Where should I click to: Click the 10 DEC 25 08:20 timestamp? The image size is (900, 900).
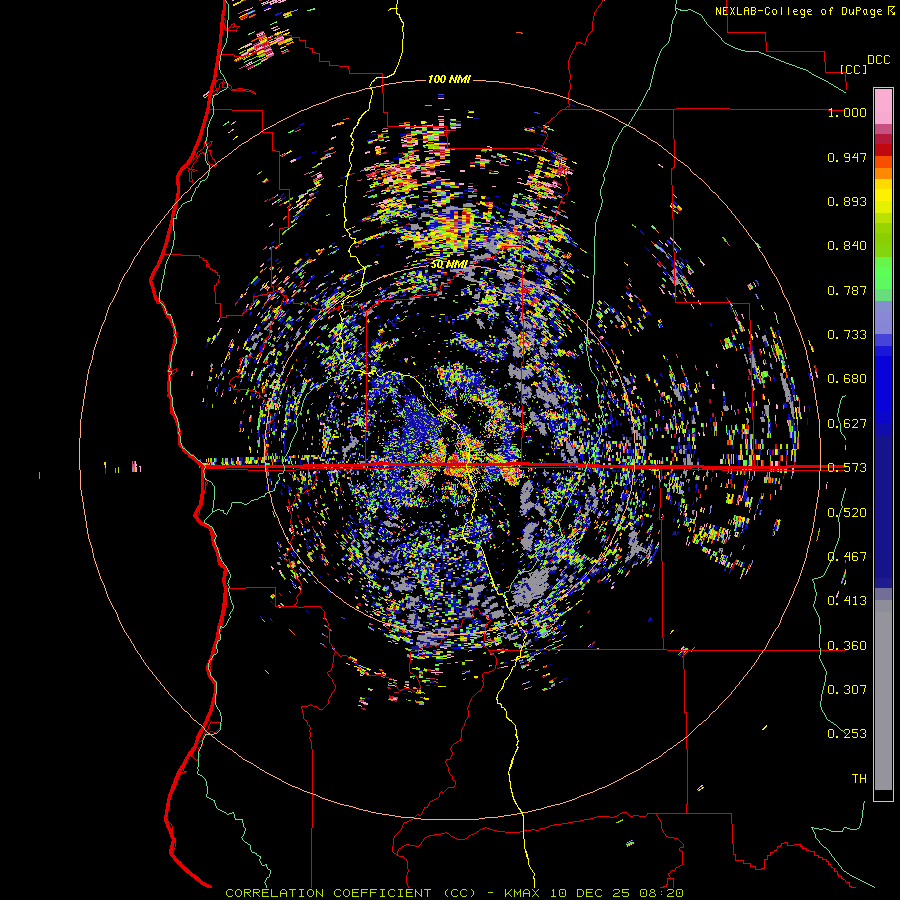pyautogui.click(x=617, y=893)
